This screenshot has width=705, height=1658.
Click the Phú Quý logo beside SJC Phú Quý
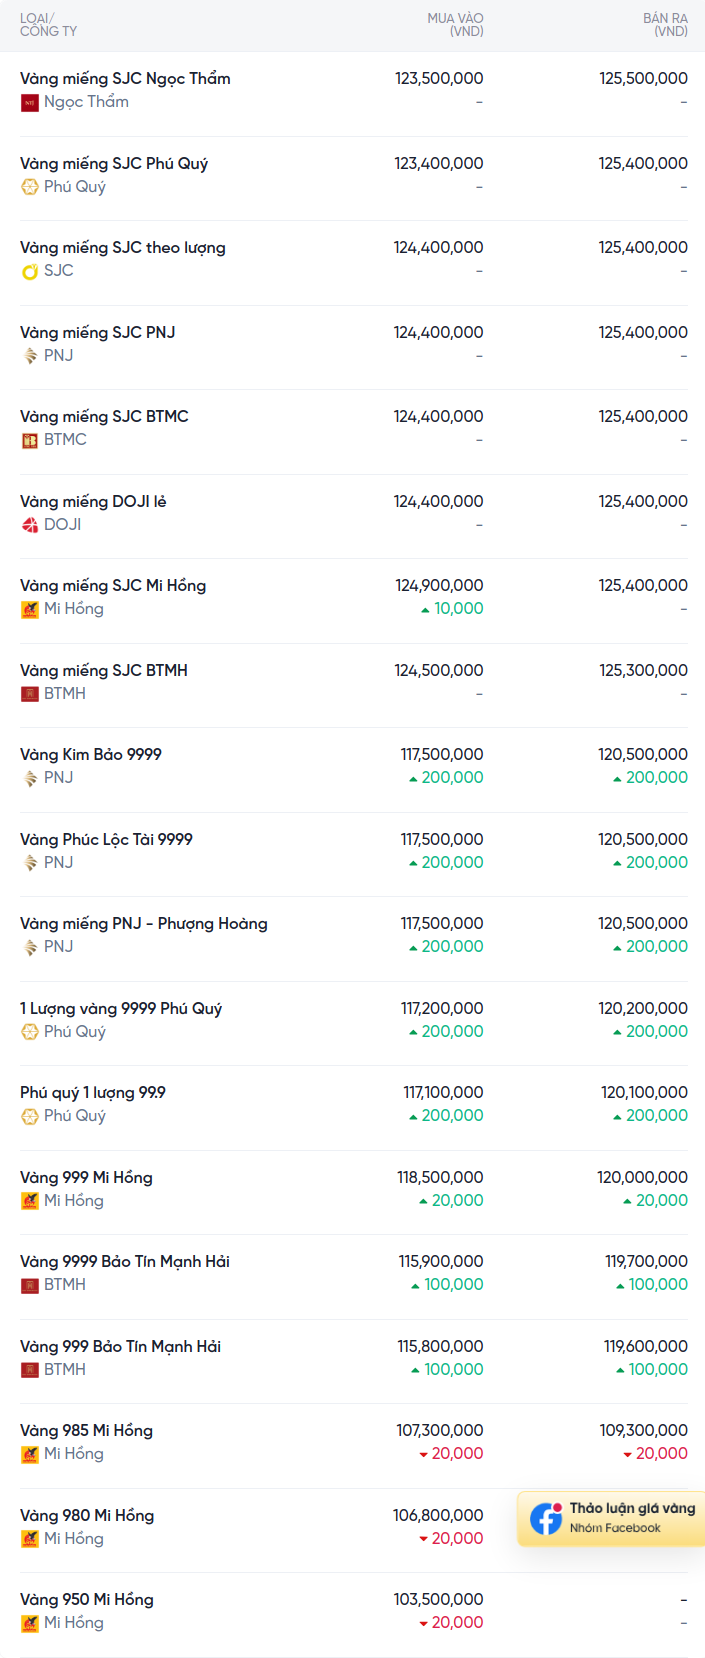(x=30, y=187)
